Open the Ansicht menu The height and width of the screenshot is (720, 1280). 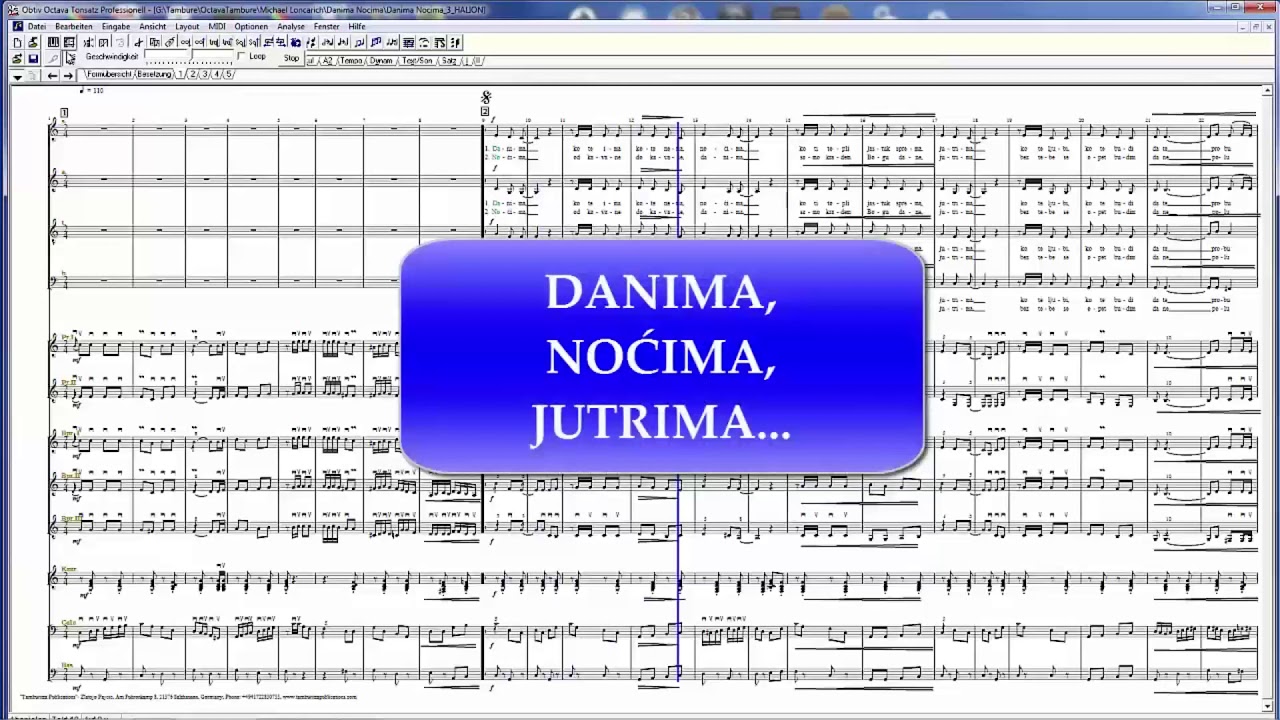[x=153, y=26]
